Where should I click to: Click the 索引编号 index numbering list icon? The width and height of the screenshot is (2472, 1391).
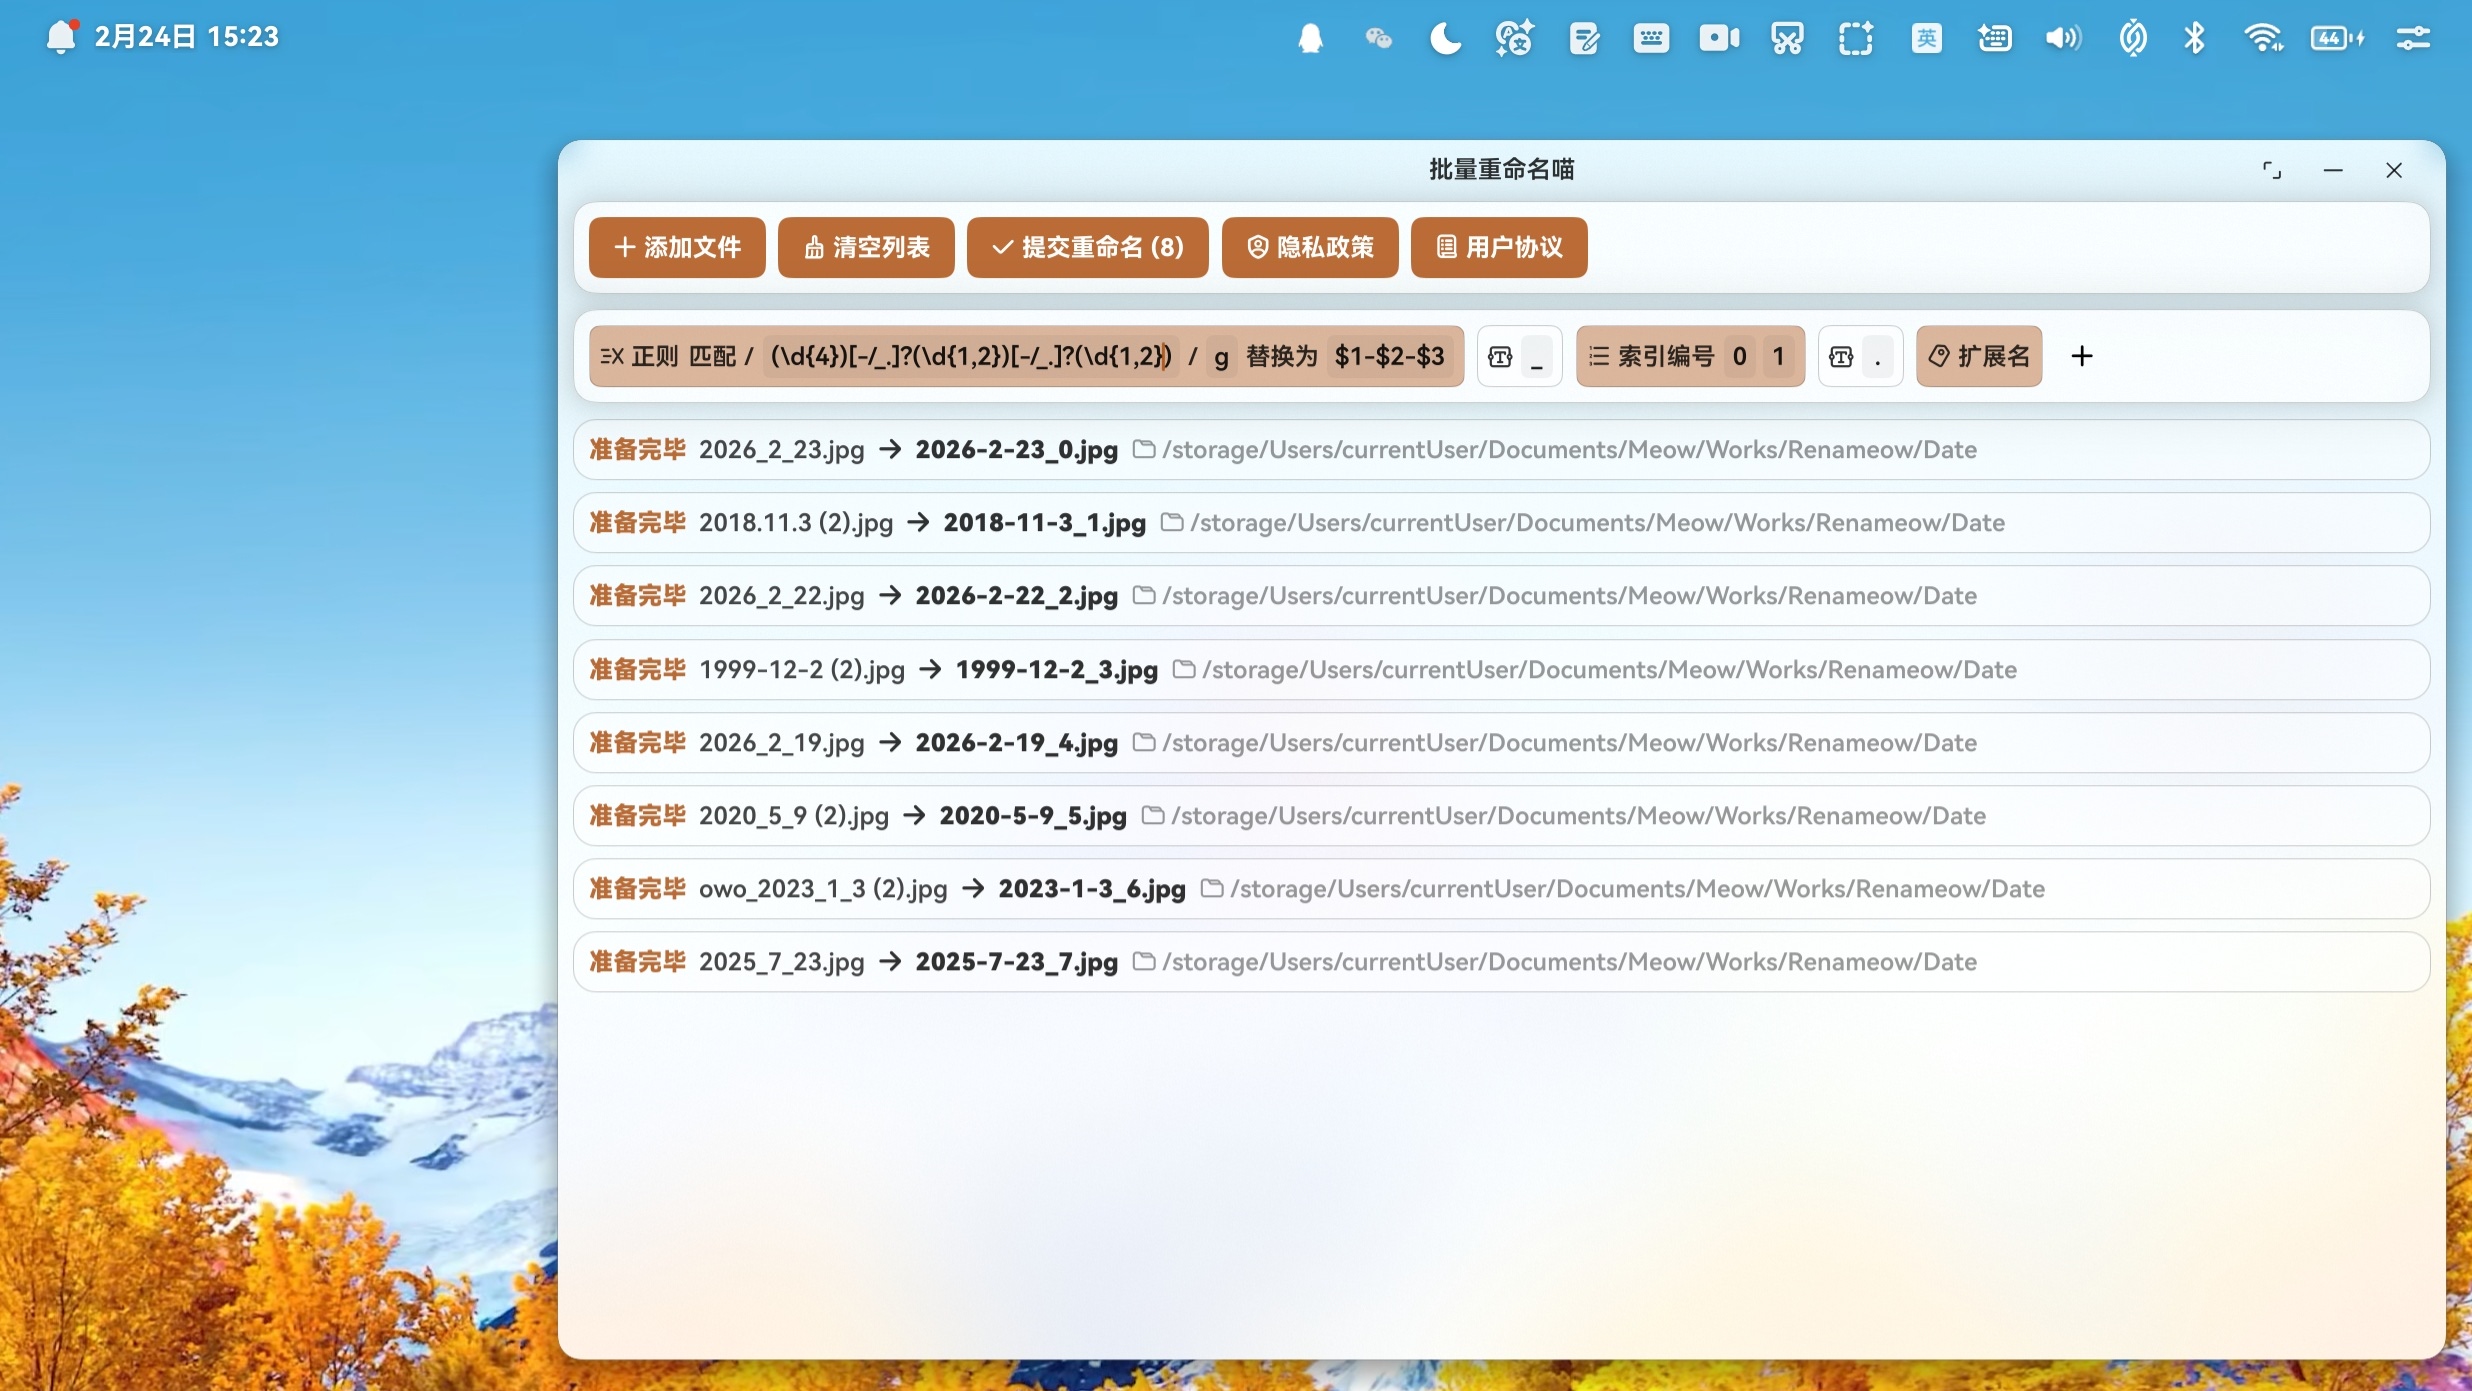click(1599, 356)
